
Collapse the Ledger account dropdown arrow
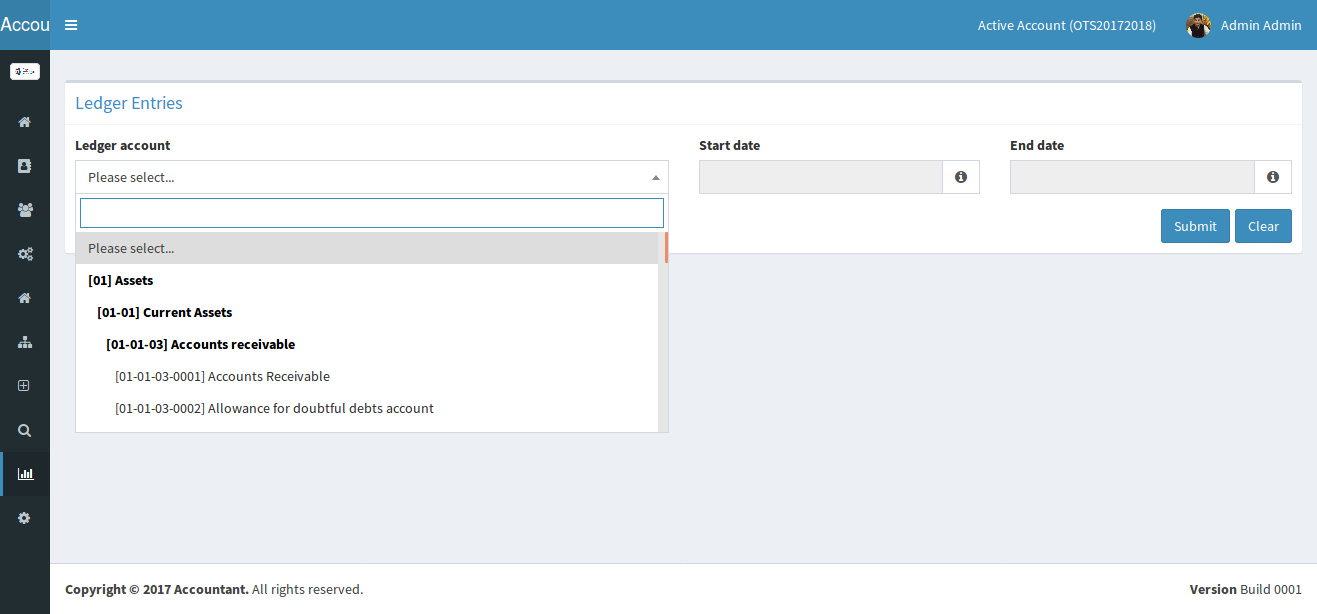(656, 178)
